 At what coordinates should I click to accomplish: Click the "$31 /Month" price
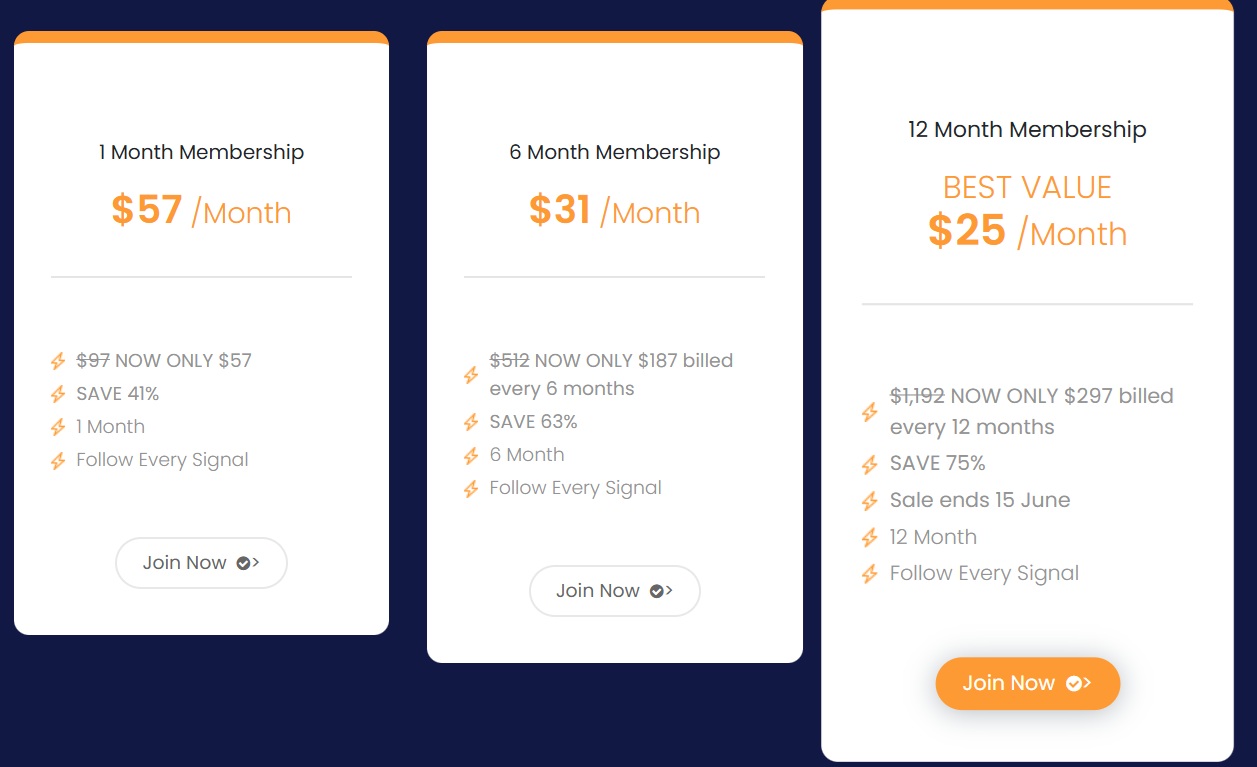(x=614, y=211)
